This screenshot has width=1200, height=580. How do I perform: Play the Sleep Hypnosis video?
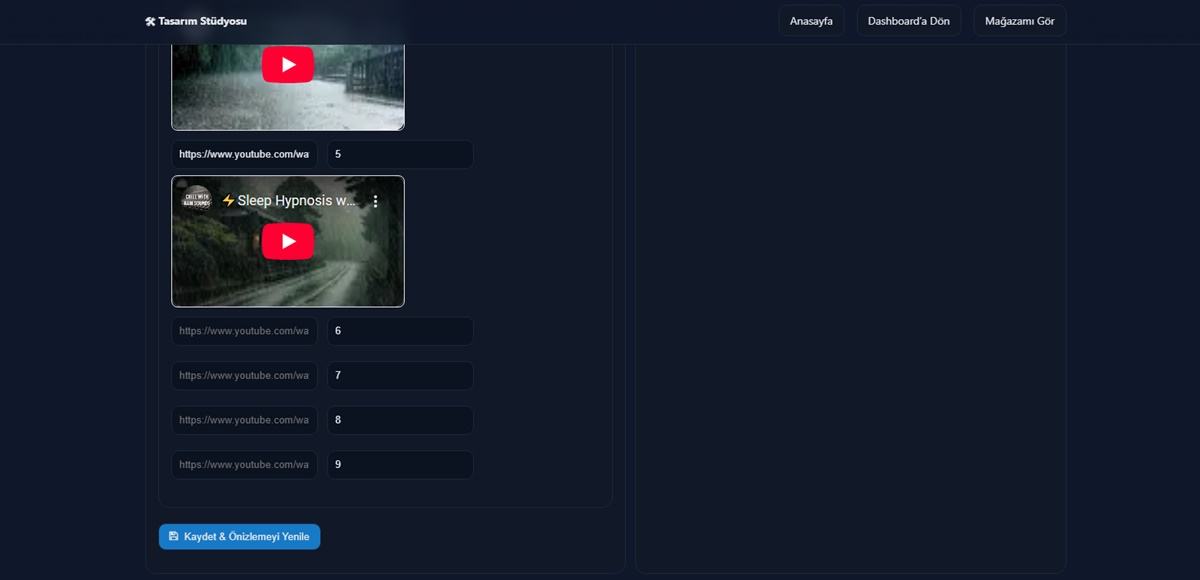point(288,241)
